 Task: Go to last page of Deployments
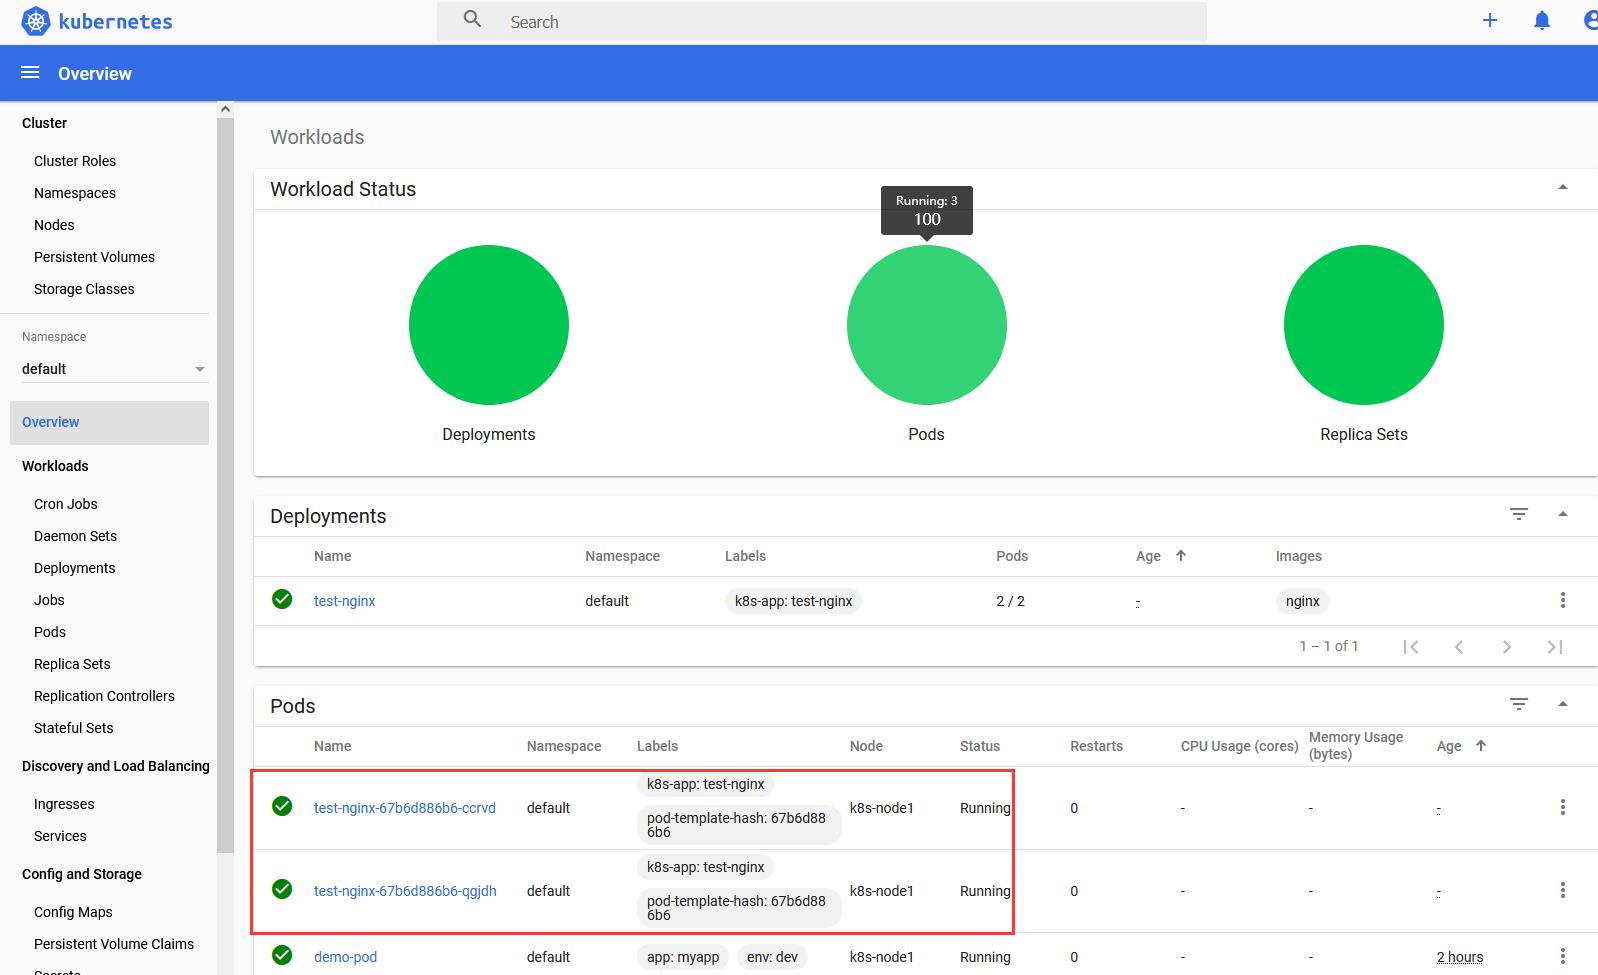(x=1555, y=647)
